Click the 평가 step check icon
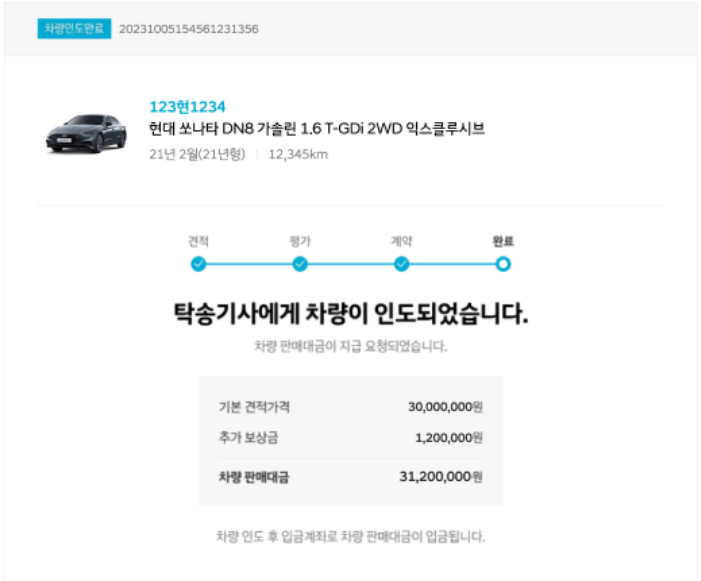Image resolution: width=701 pixels, height=581 pixels. click(x=300, y=264)
